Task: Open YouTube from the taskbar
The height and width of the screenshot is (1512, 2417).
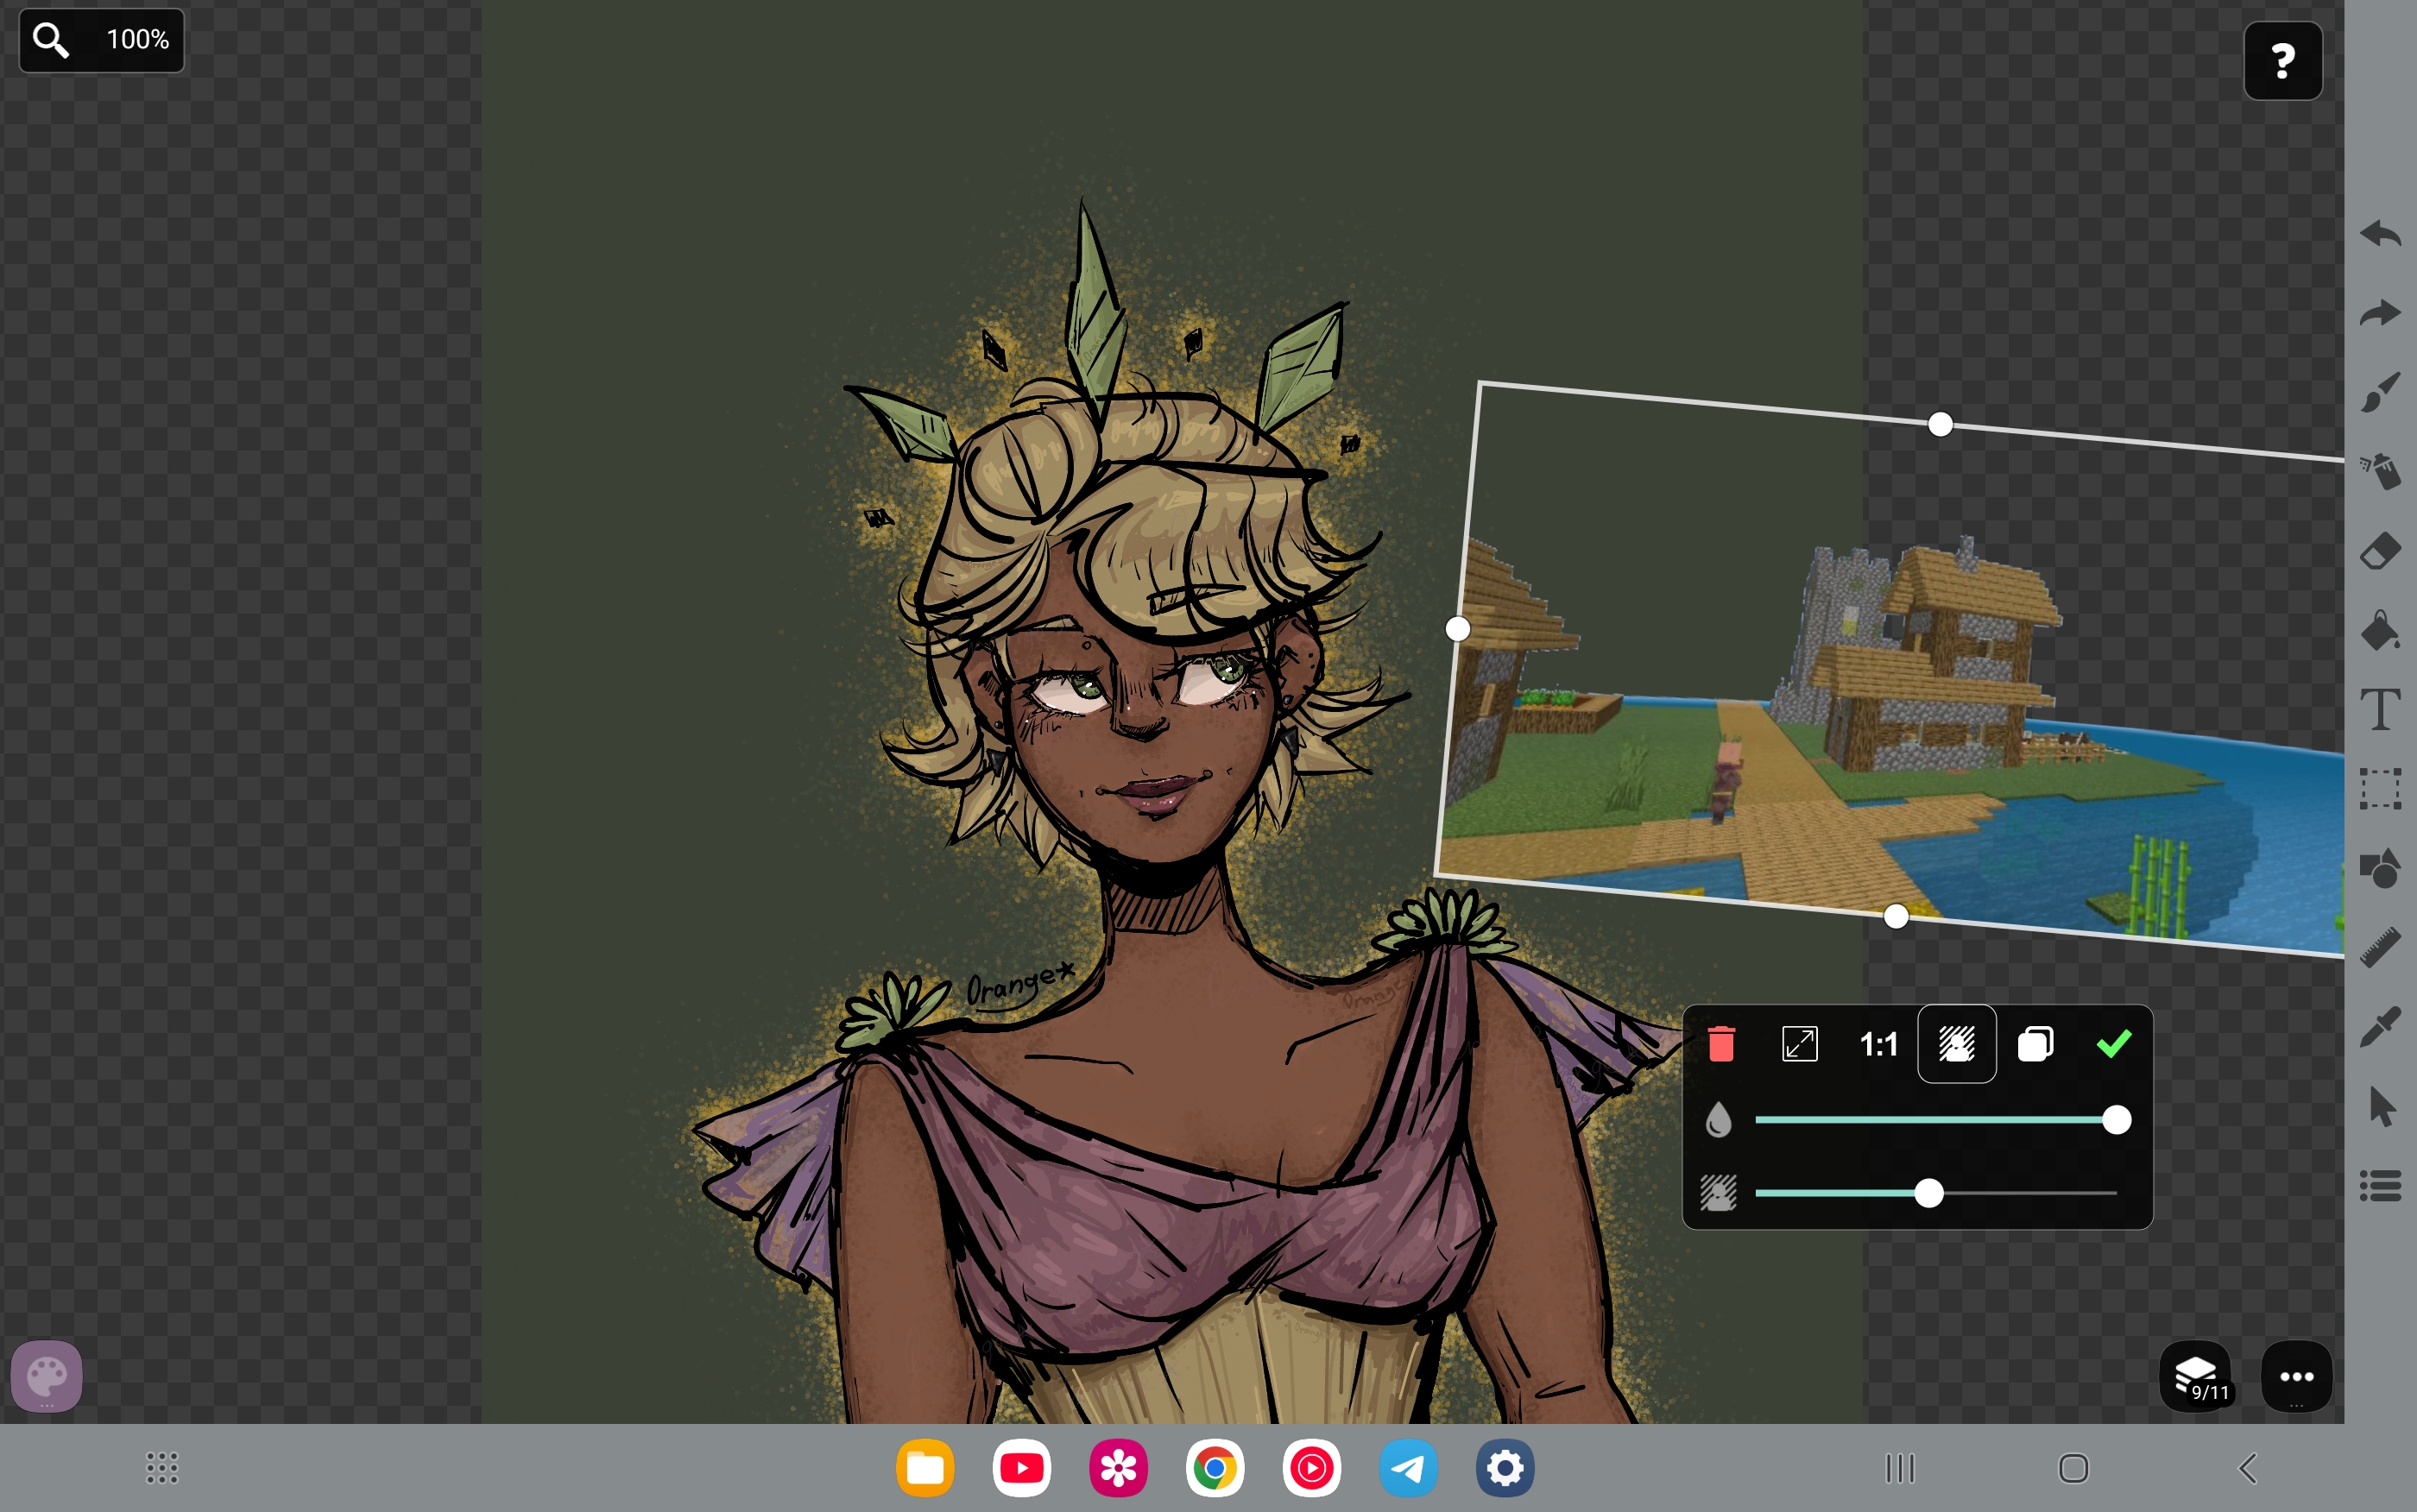Action: point(1022,1468)
